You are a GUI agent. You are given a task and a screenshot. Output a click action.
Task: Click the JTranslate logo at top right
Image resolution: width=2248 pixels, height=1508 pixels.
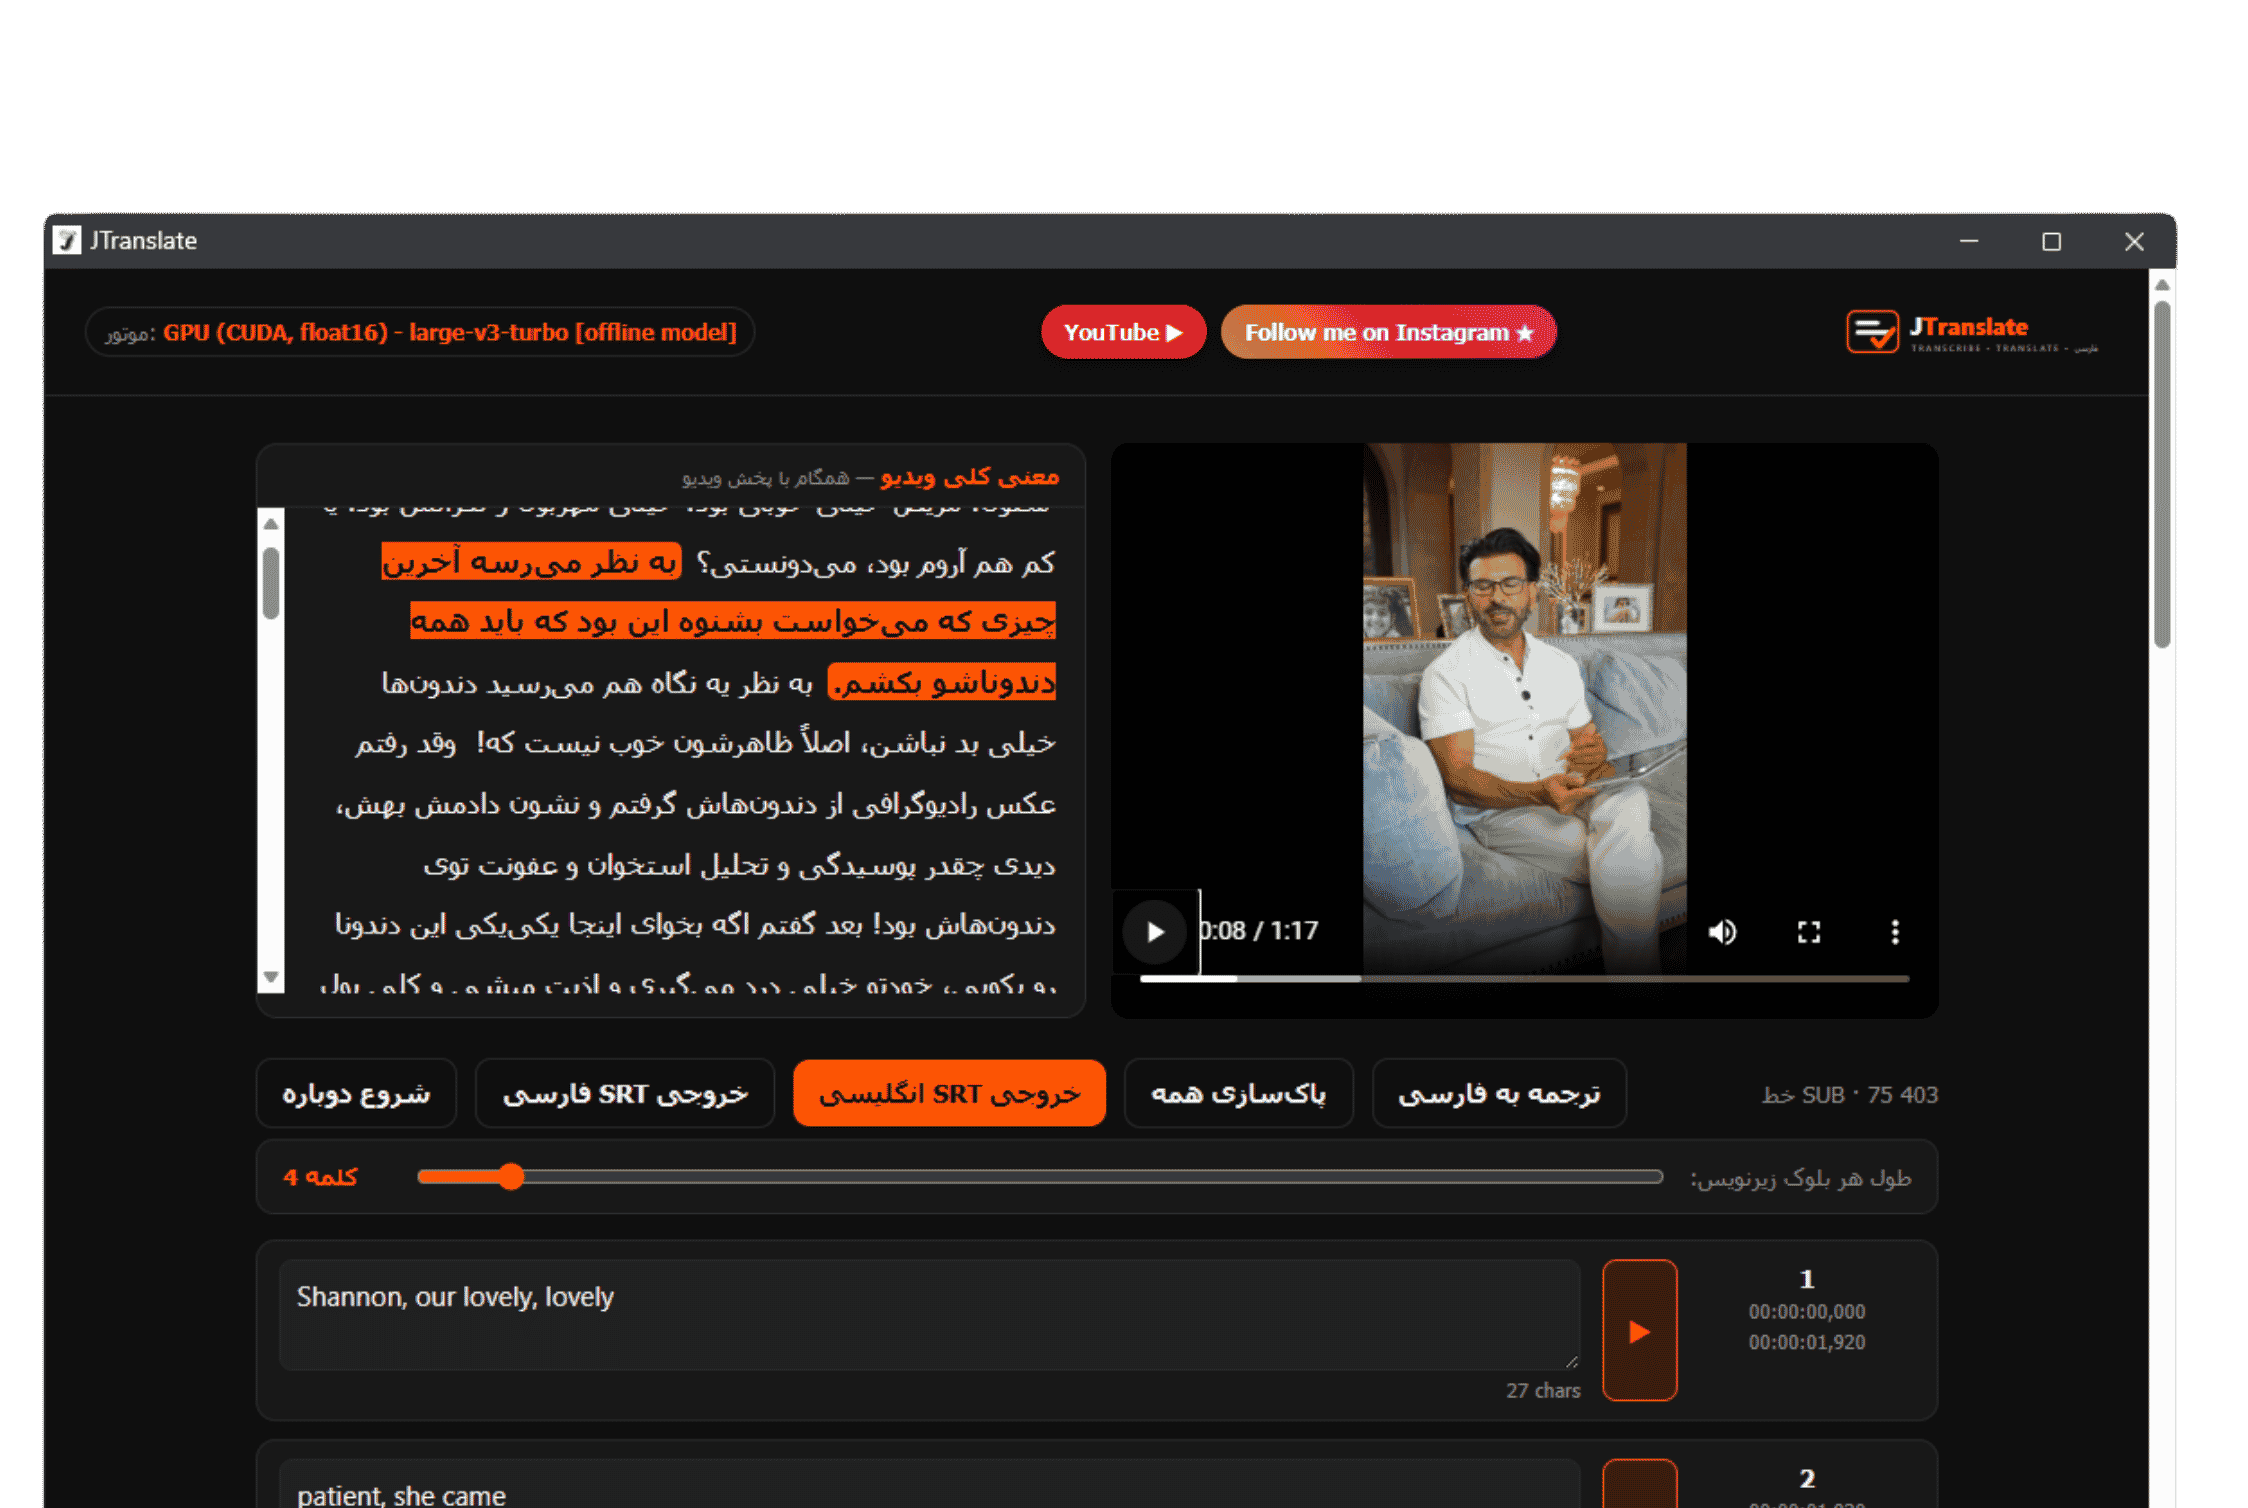[x=1971, y=333]
